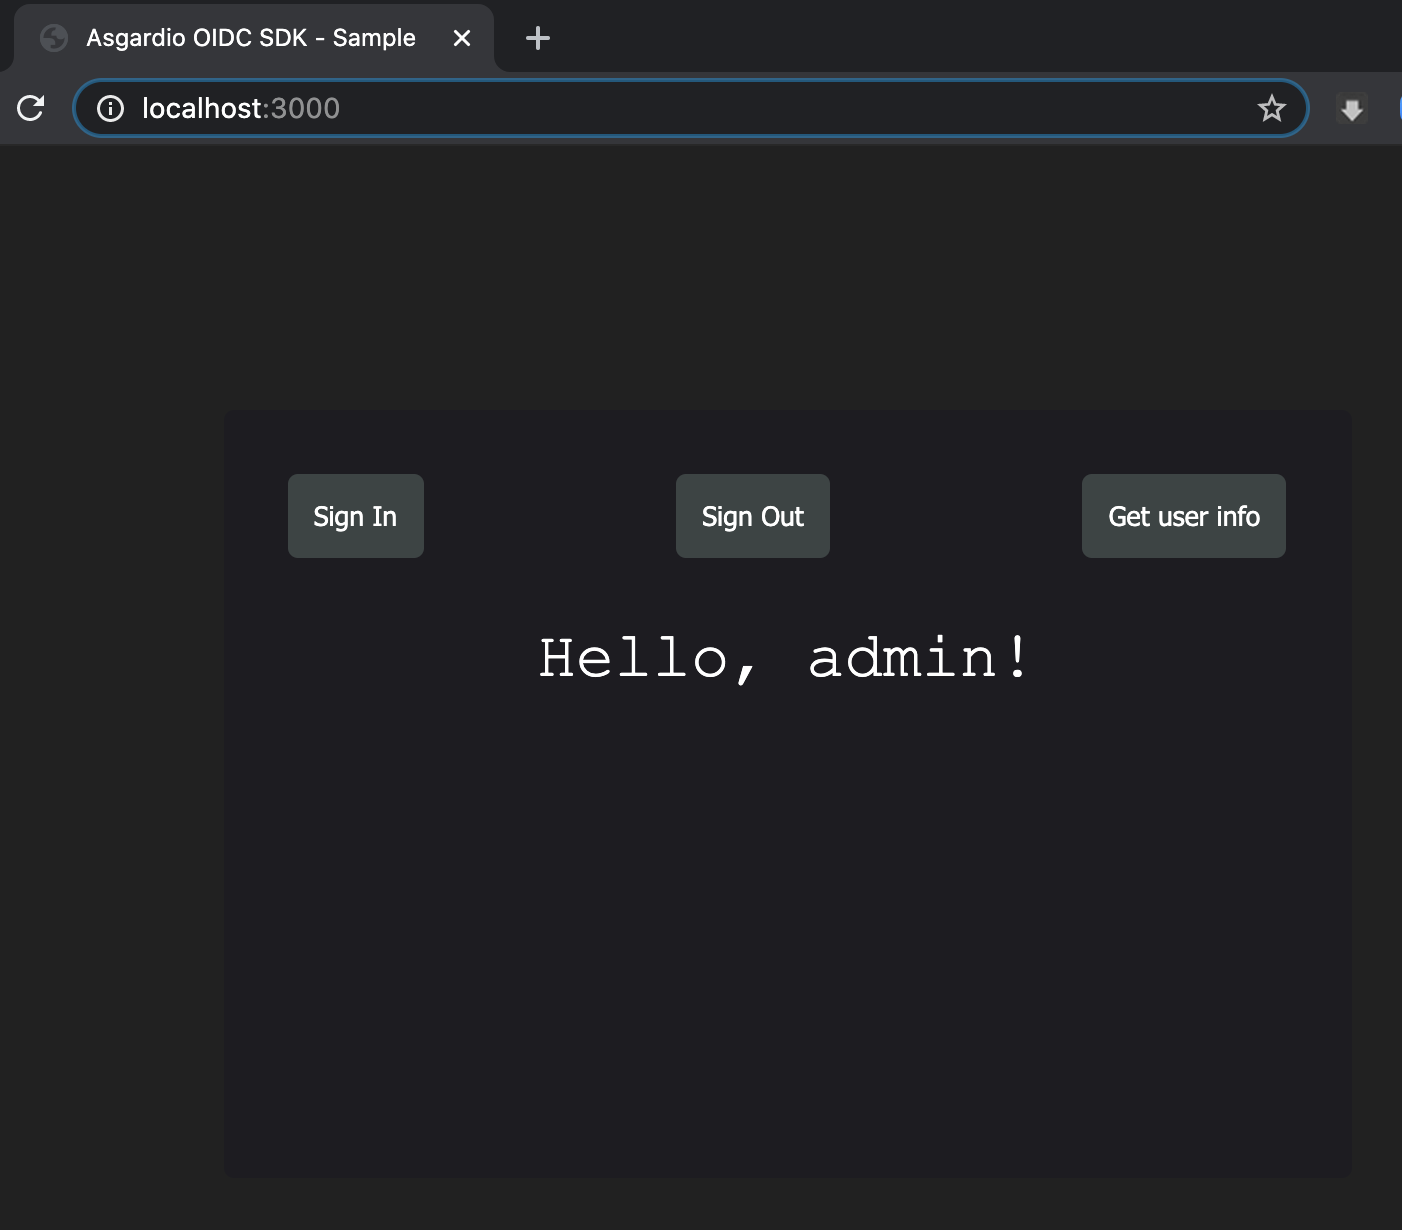Authenticate again by selecting Sign In

[x=355, y=516]
